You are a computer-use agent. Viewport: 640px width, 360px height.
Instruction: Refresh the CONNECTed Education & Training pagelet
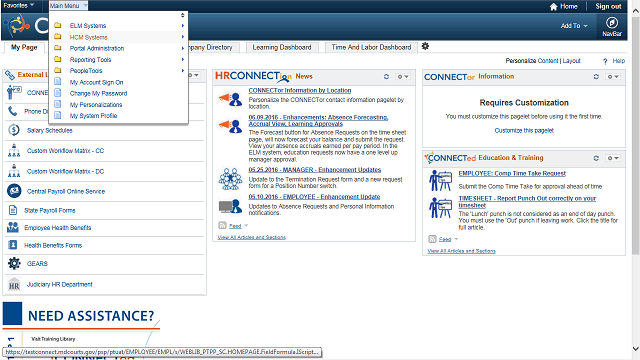click(596, 158)
